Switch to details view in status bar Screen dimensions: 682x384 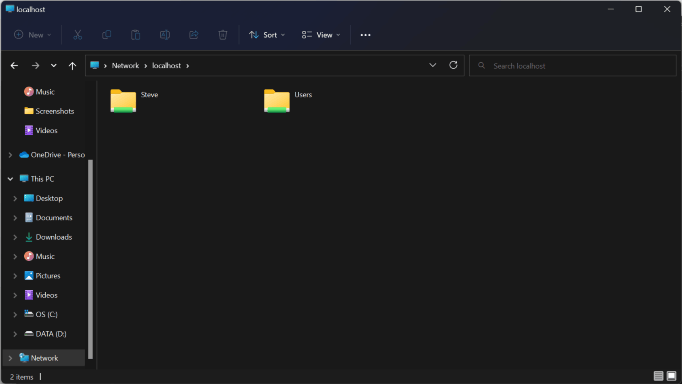(x=659, y=376)
